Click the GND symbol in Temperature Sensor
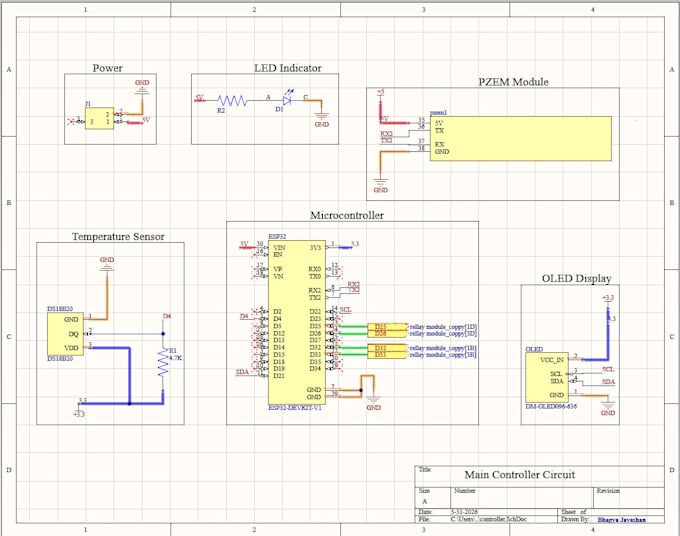This screenshot has width=680, height=536. click(x=107, y=264)
